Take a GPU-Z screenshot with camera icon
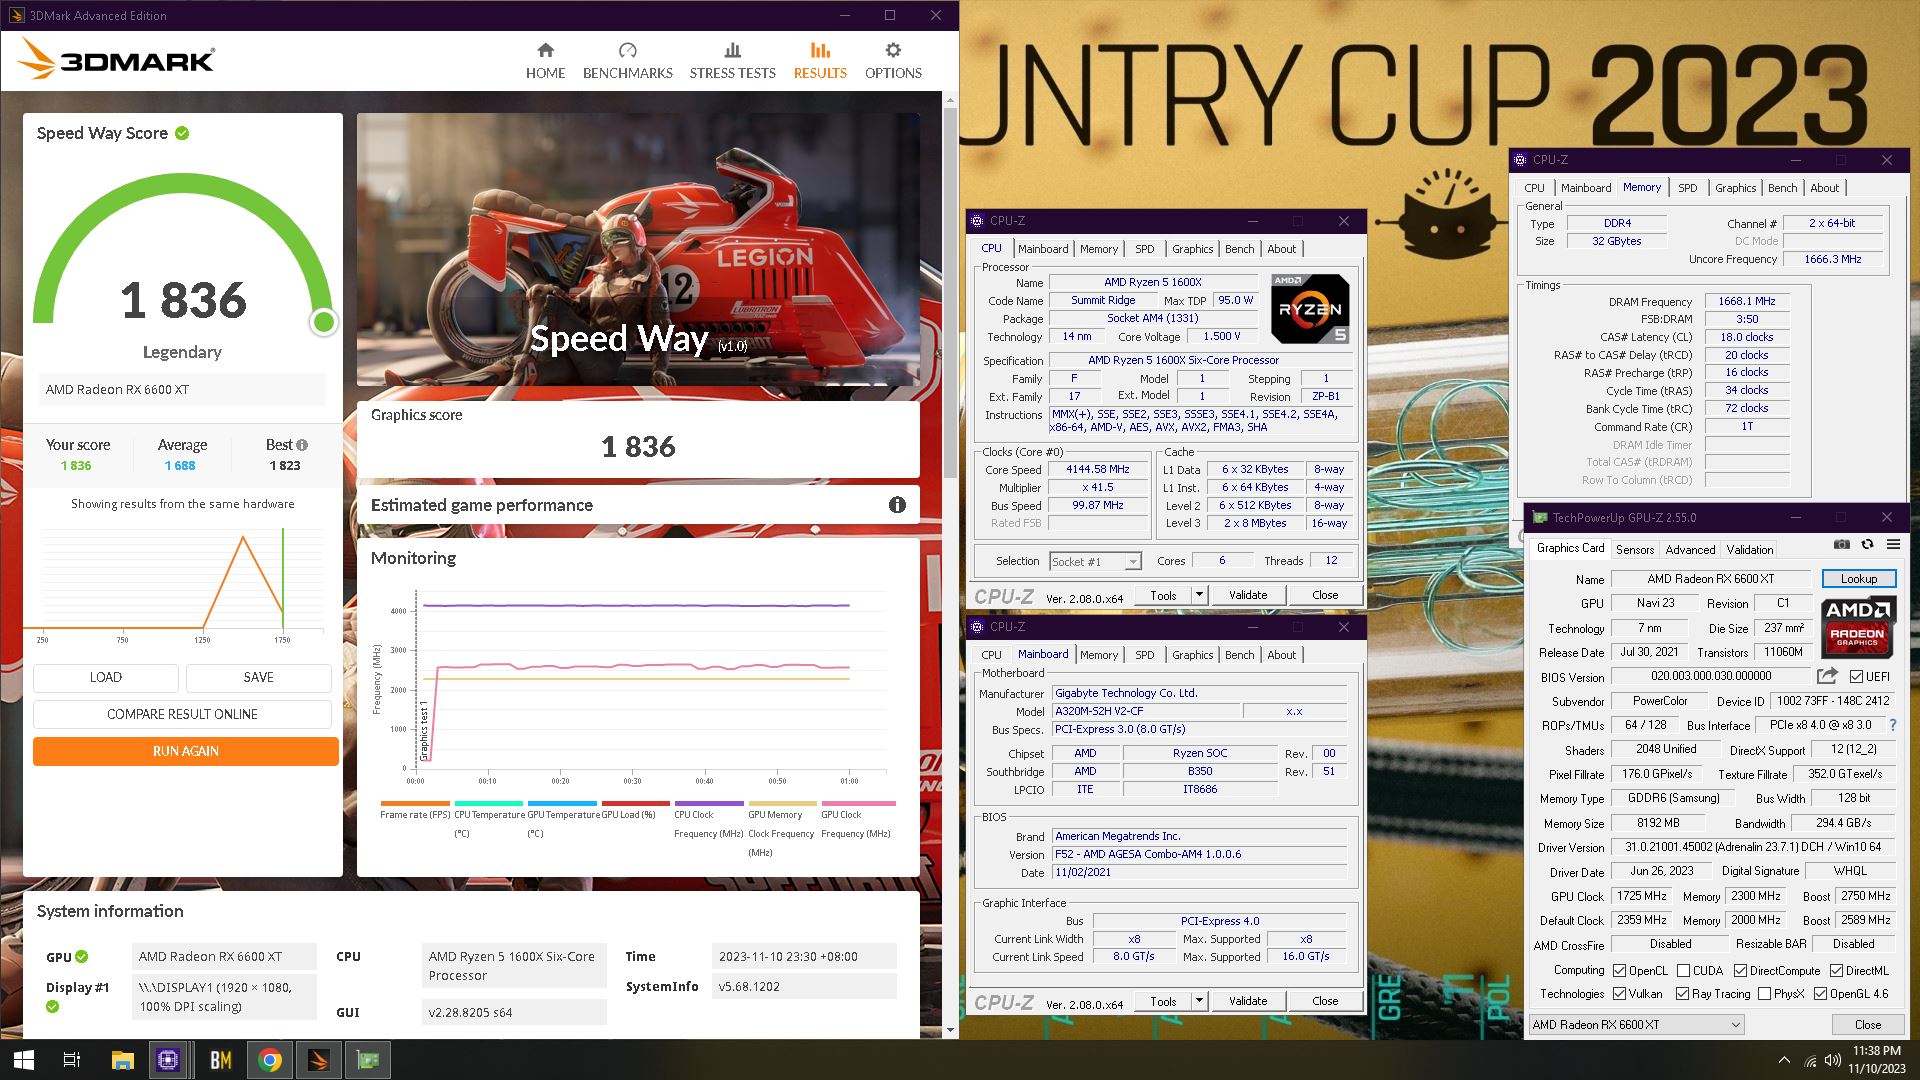Viewport: 1920px width, 1080px height. pyautogui.click(x=1841, y=545)
